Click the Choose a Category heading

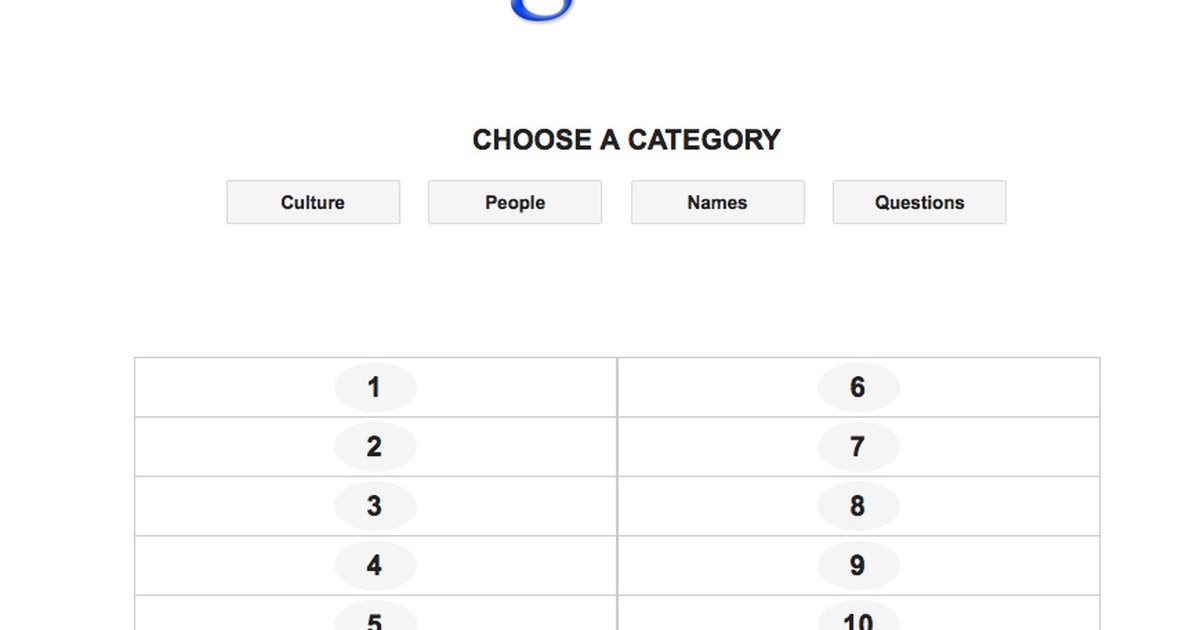tap(626, 140)
